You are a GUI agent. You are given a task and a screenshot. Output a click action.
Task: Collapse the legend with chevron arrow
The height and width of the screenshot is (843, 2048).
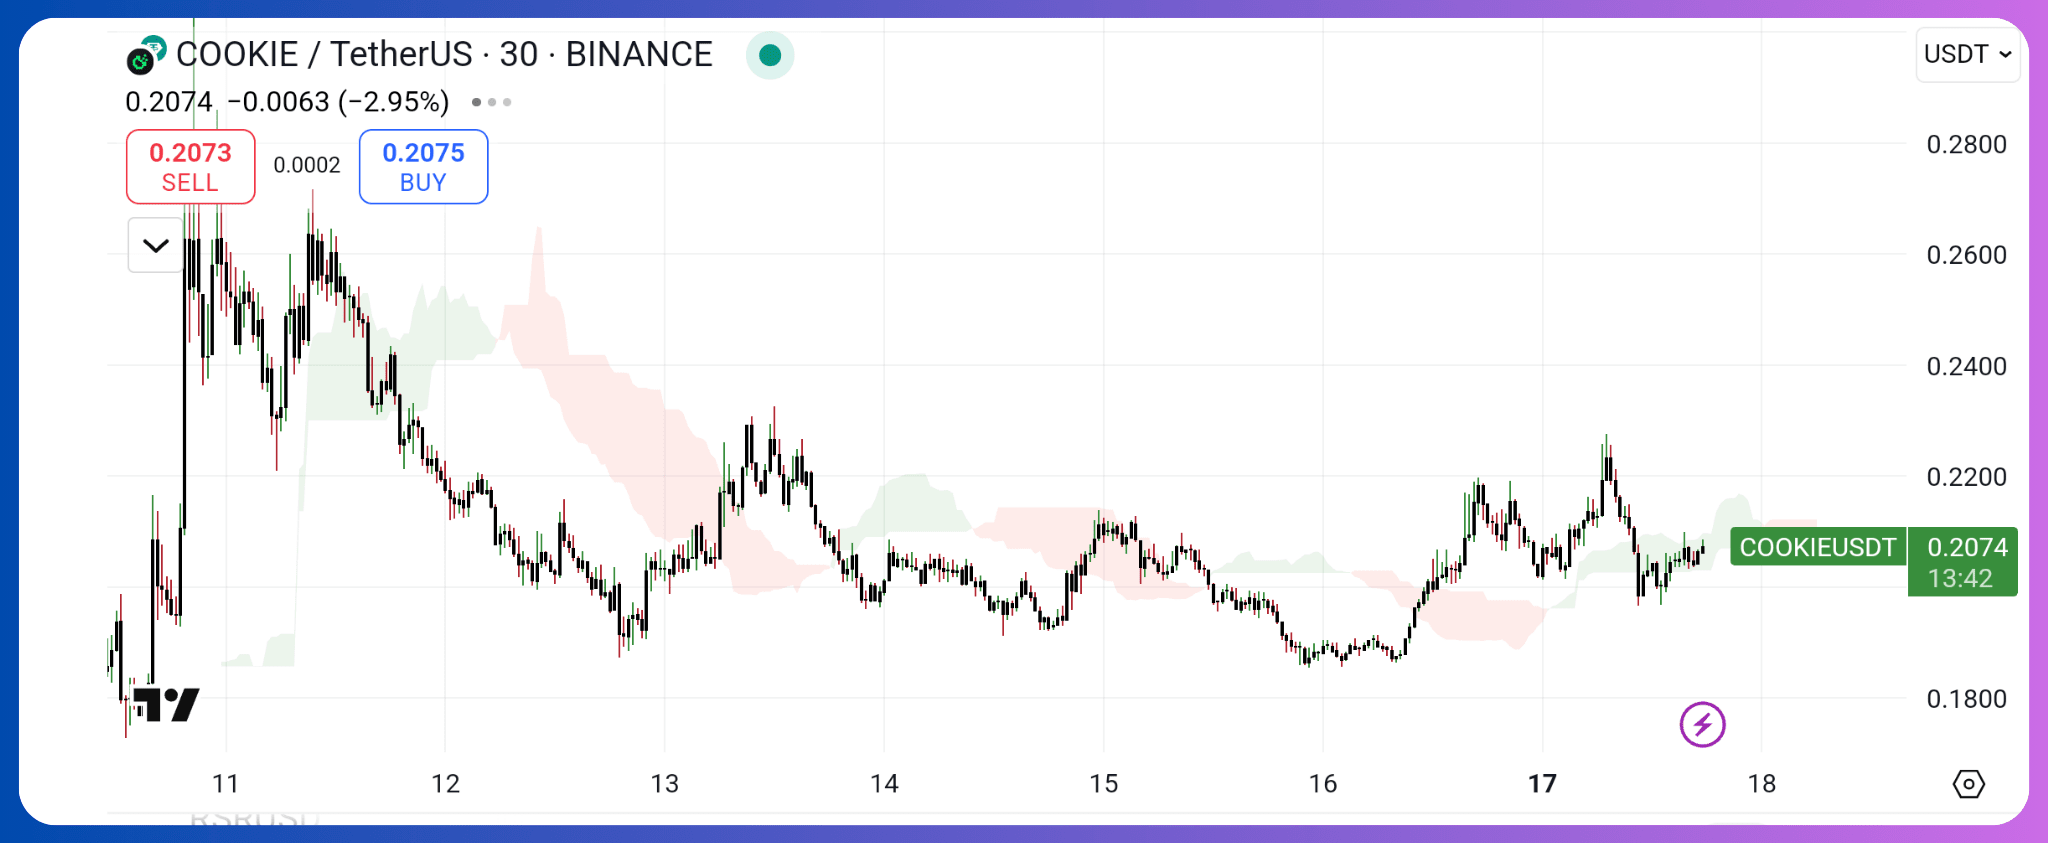(156, 245)
